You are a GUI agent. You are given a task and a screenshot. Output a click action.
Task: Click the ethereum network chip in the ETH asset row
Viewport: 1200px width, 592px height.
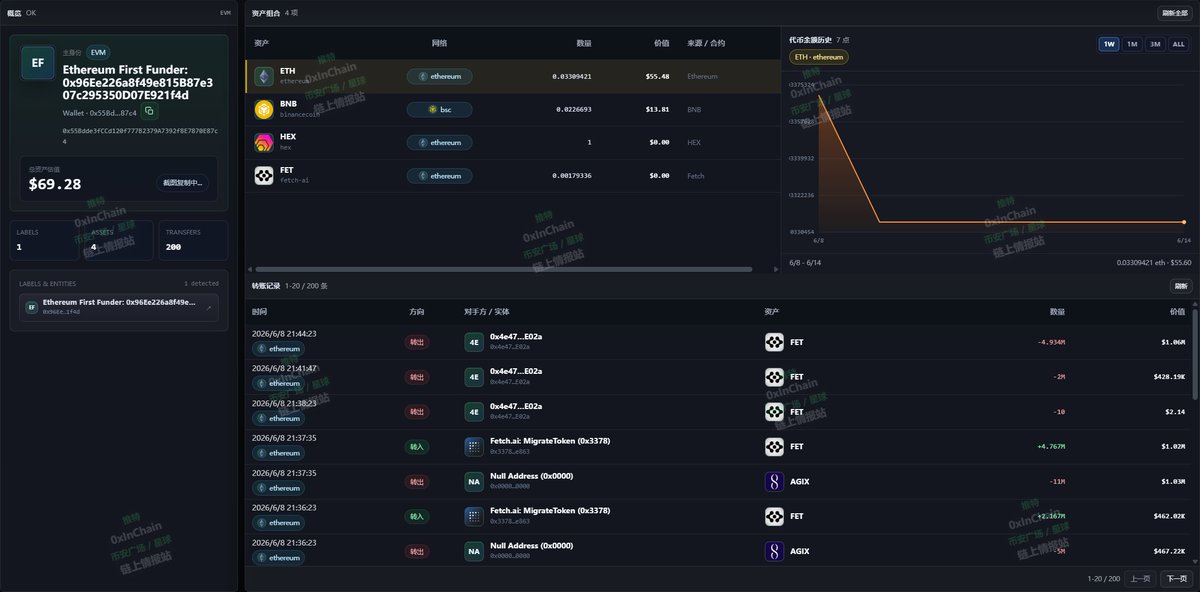point(439,76)
